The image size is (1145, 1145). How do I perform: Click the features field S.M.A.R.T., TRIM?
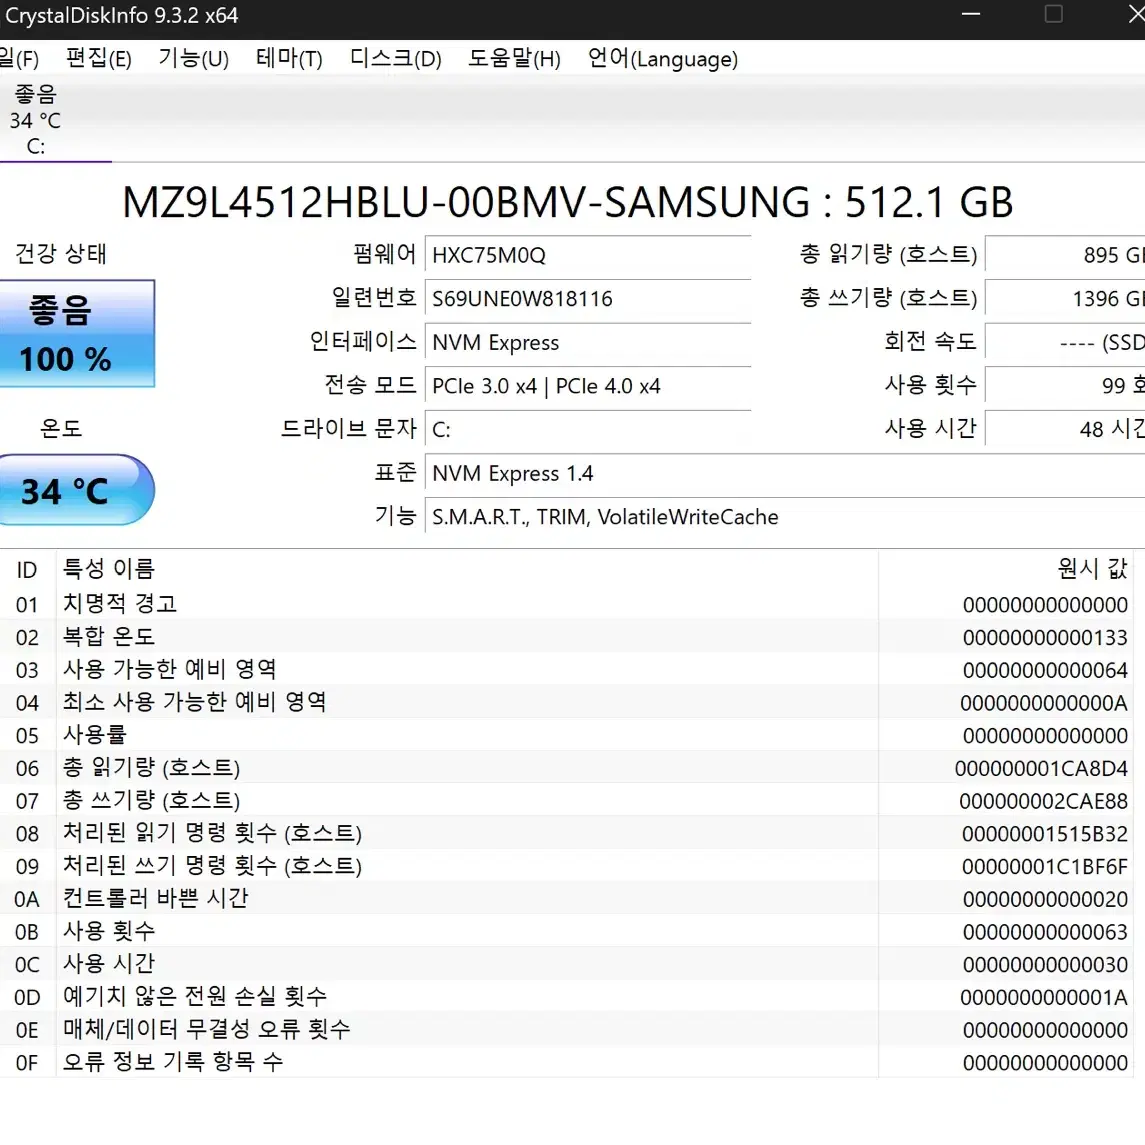coord(785,517)
